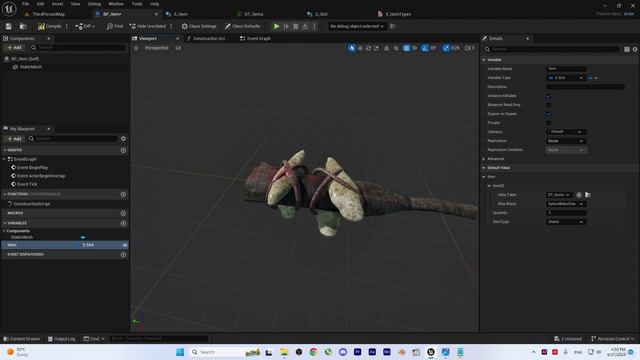Open the Tools menu
640x360 pixels.
(x=137, y=4)
